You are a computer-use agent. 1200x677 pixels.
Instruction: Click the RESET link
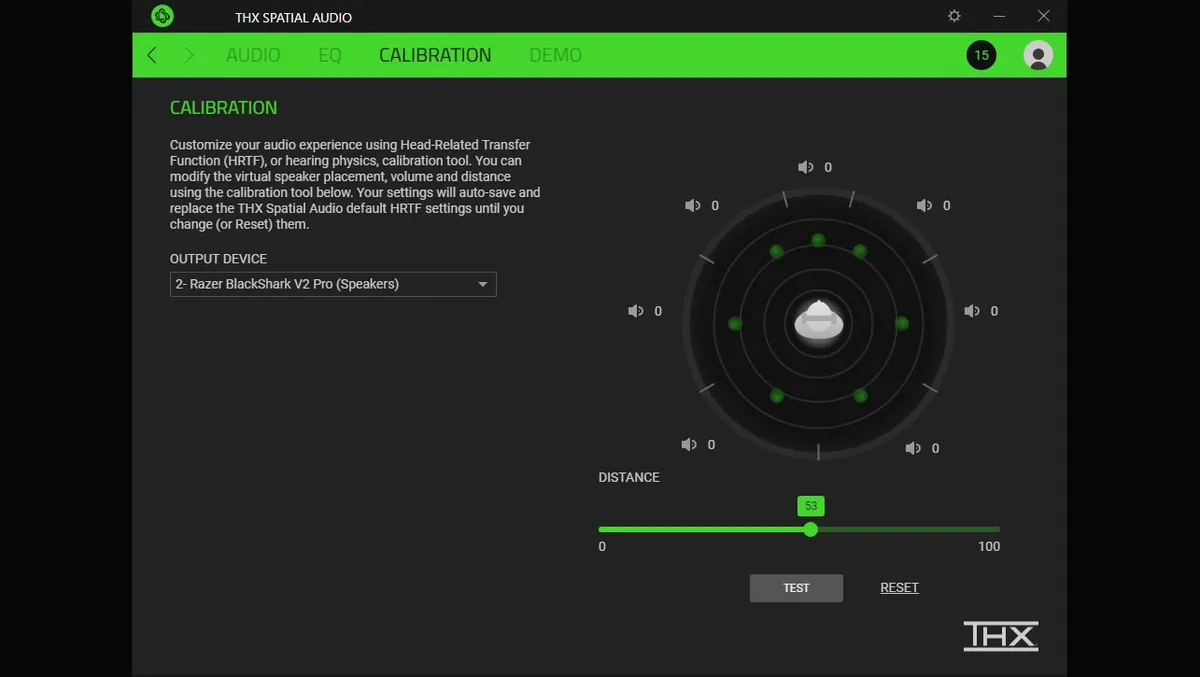click(899, 588)
